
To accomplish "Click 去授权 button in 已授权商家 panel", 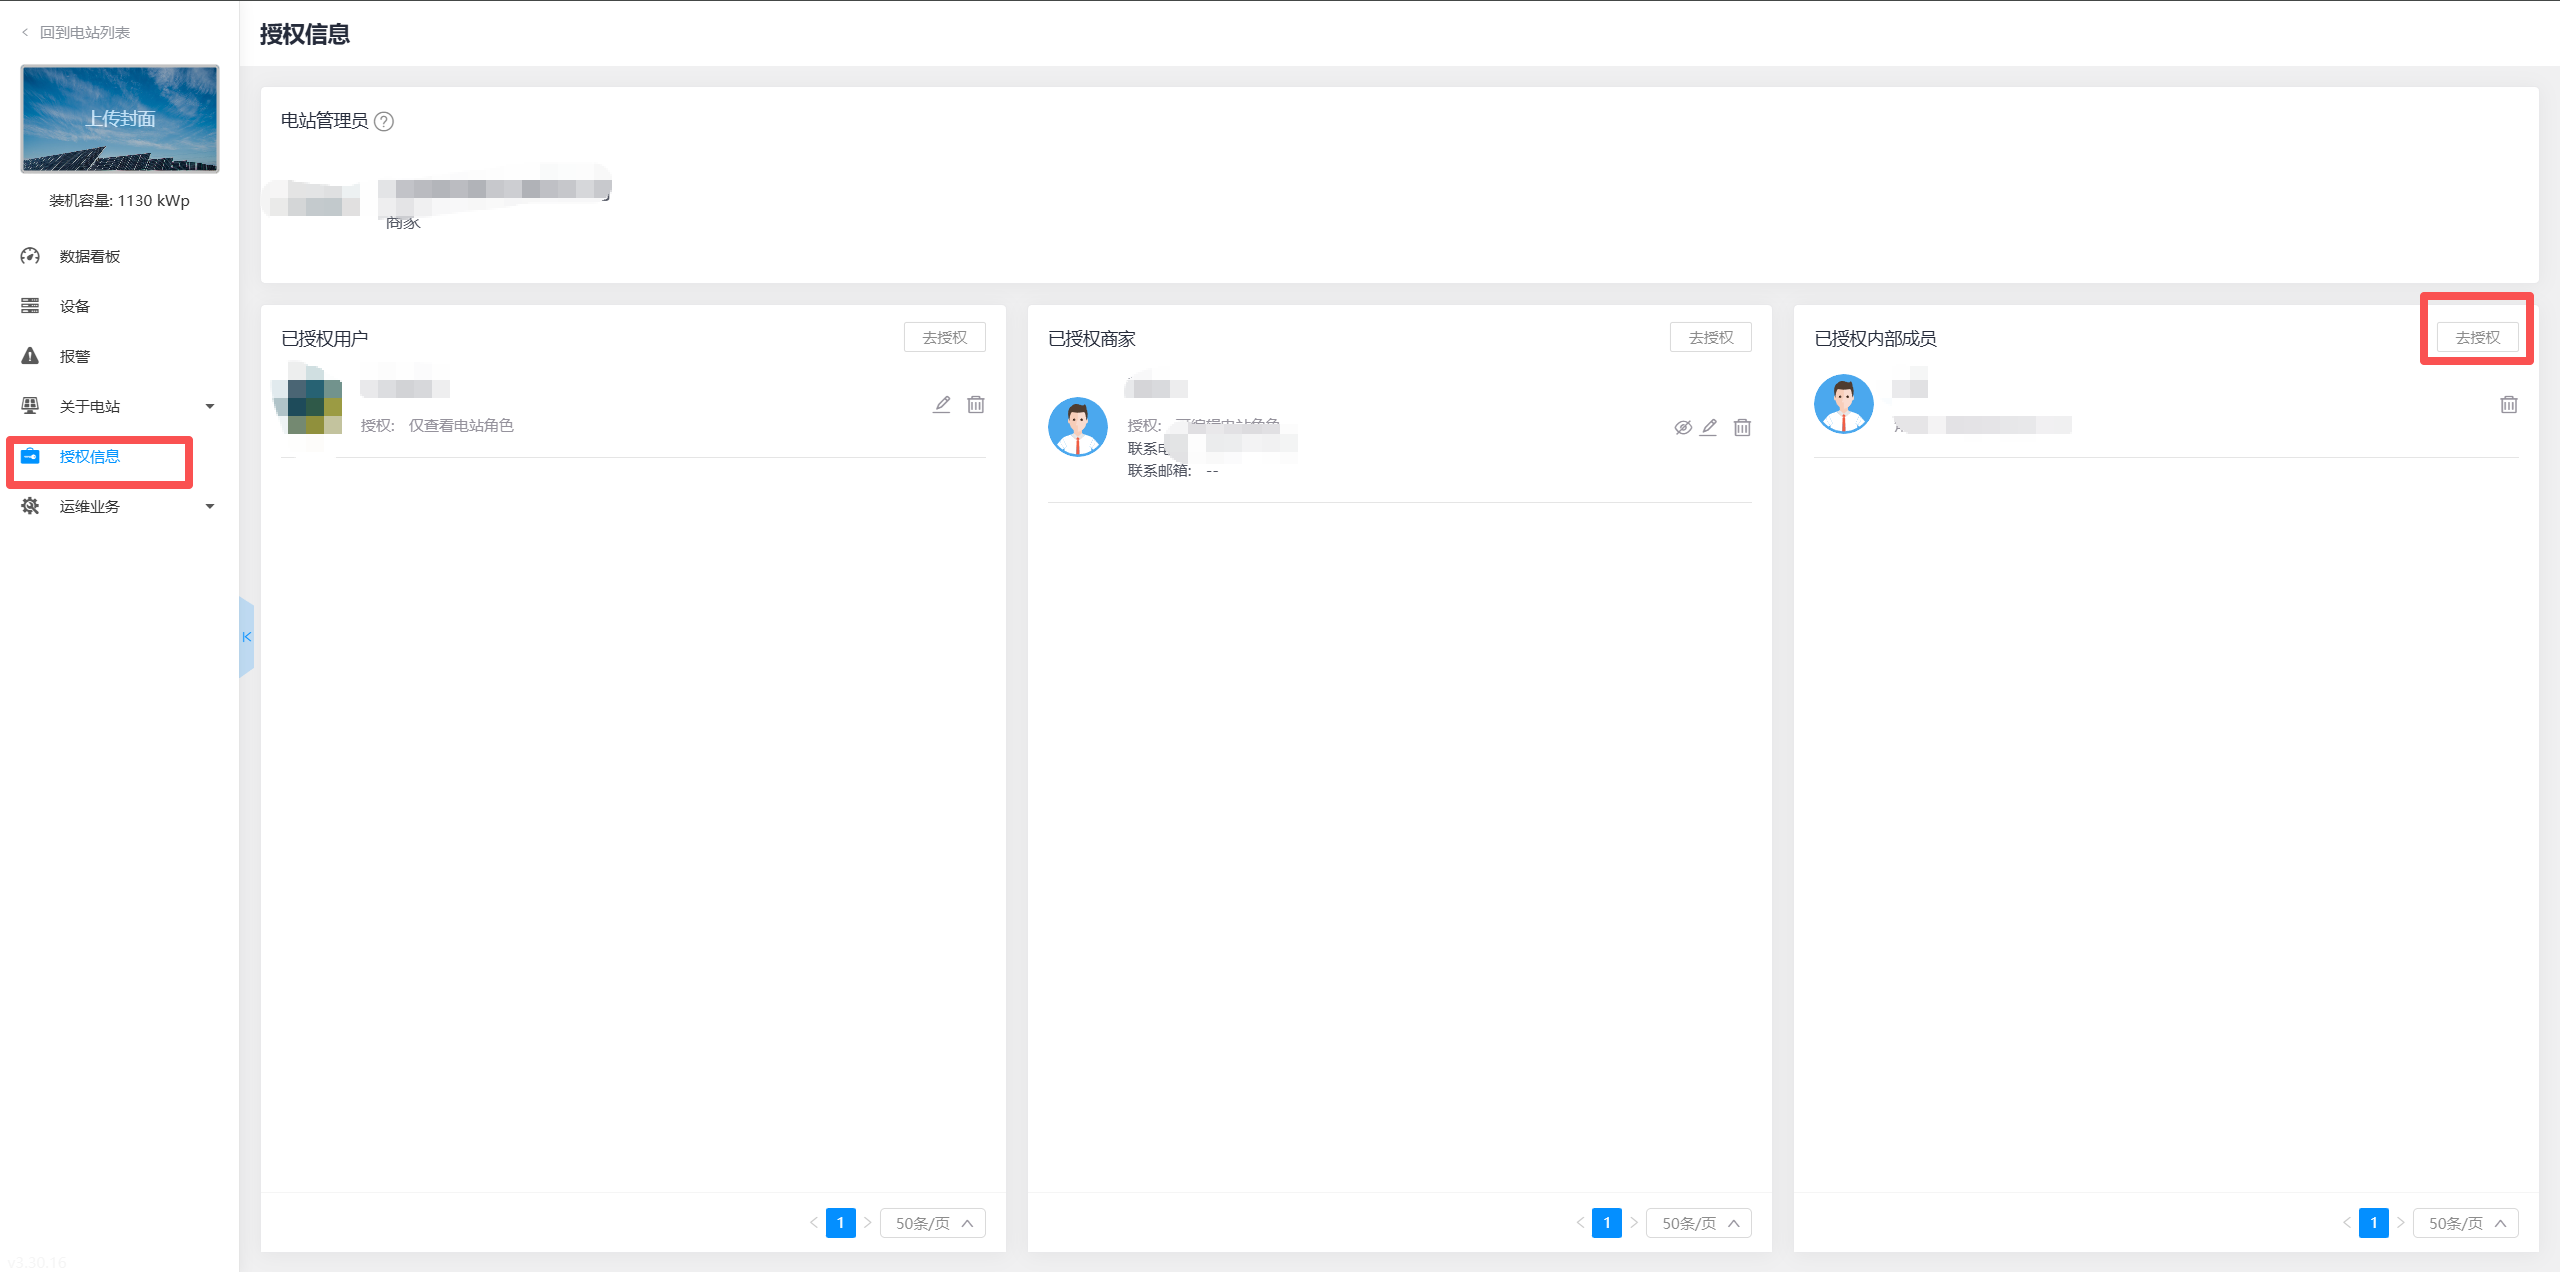I will pyautogui.click(x=1710, y=338).
